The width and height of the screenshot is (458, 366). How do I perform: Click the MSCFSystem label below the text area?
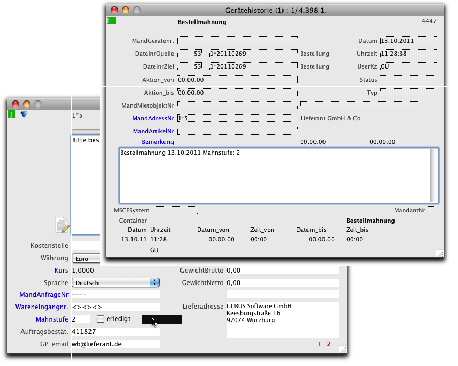click(x=131, y=210)
